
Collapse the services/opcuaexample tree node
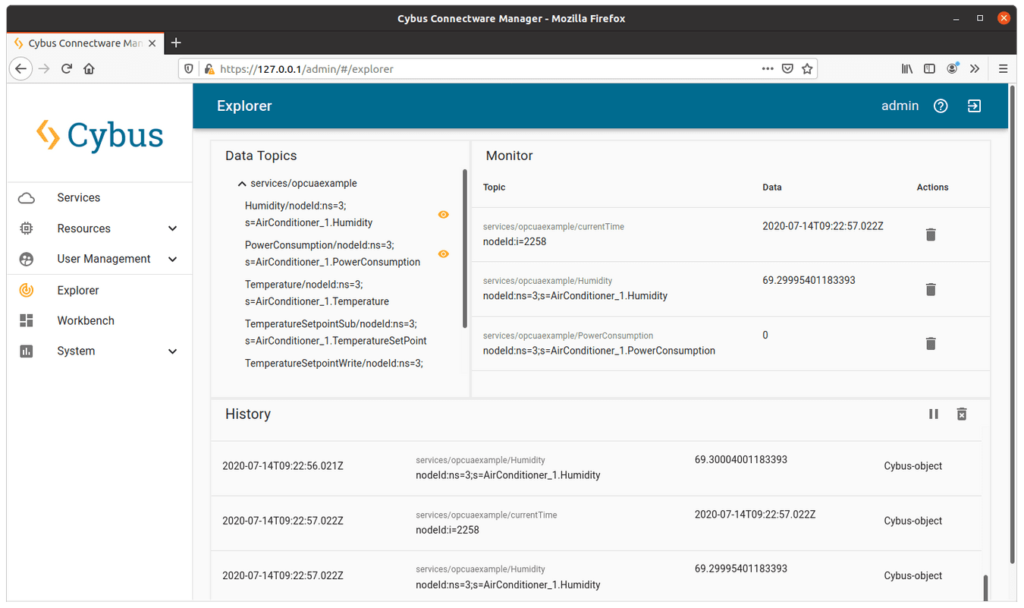click(x=242, y=184)
